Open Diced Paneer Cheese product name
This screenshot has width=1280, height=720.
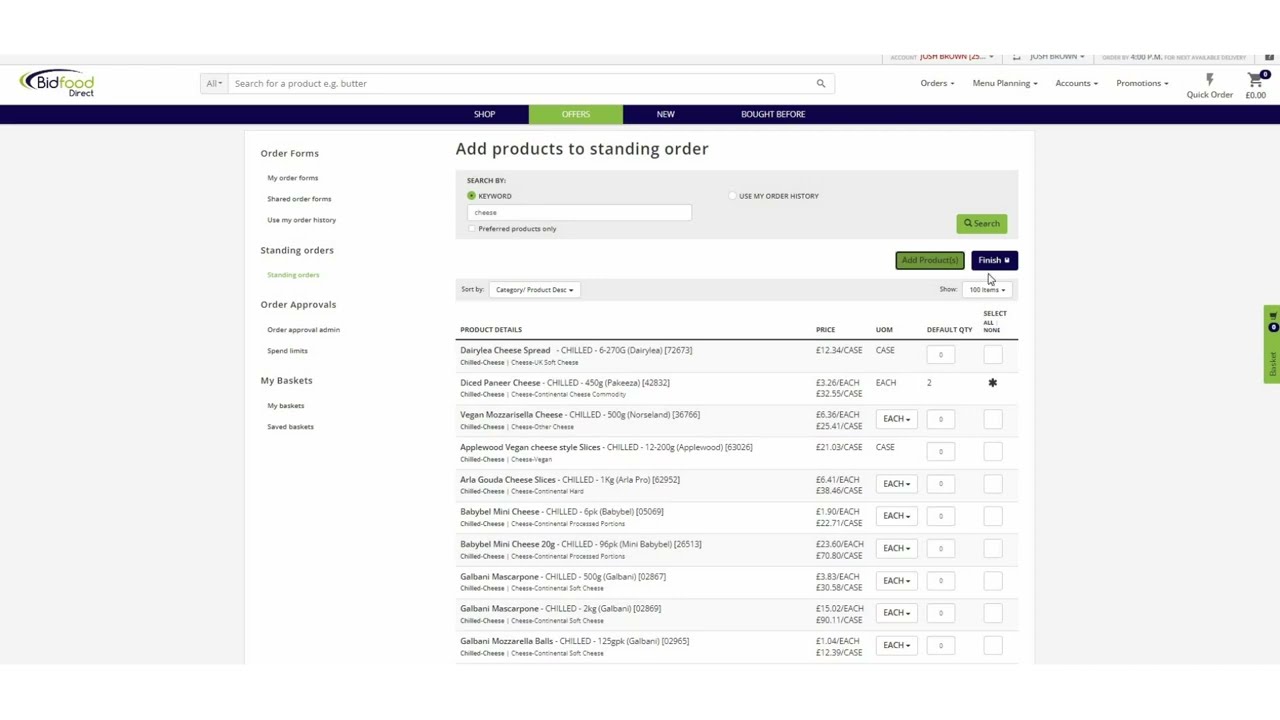click(500, 382)
